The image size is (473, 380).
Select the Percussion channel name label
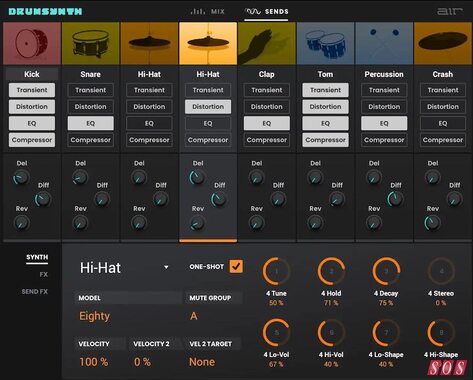click(384, 74)
